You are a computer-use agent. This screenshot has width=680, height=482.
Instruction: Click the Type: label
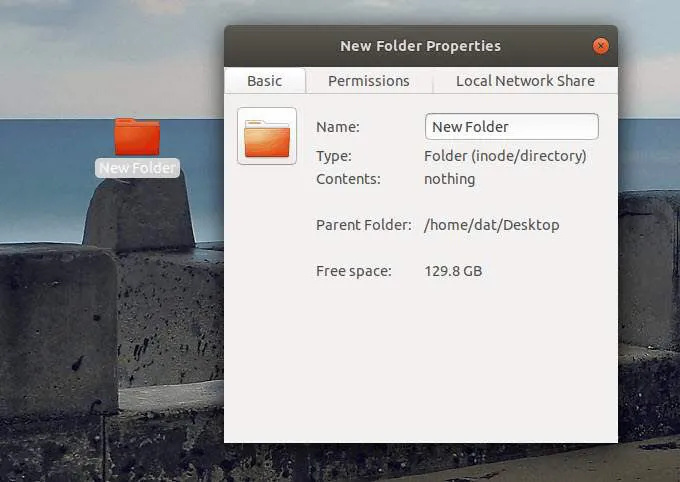point(334,156)
